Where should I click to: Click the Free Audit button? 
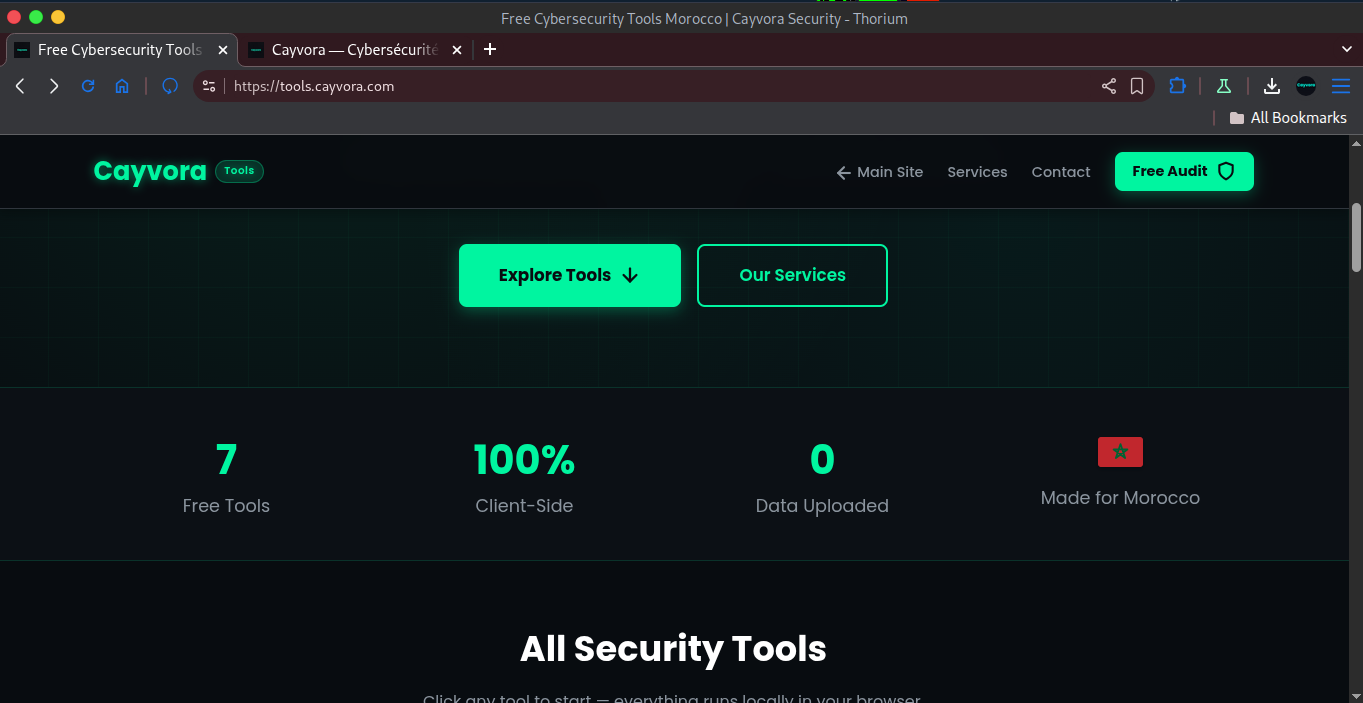tap(1184, 171)
